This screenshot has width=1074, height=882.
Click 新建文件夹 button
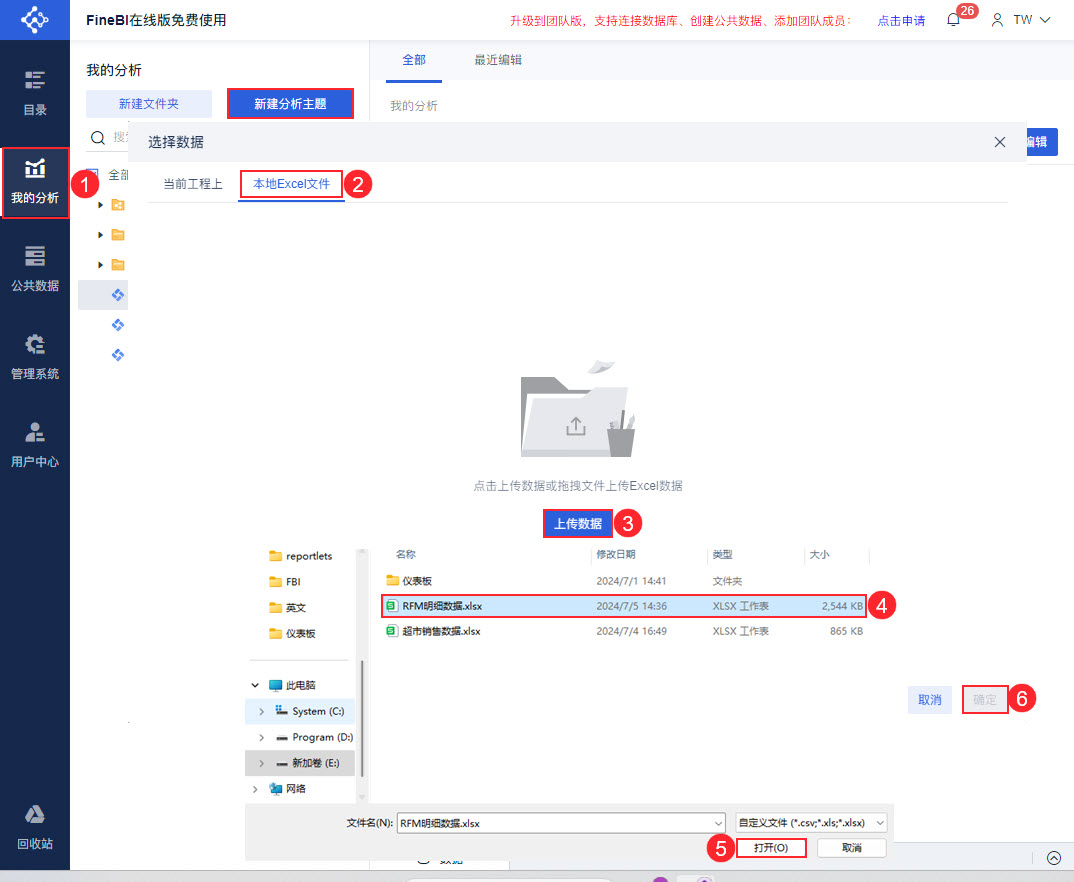149,103
